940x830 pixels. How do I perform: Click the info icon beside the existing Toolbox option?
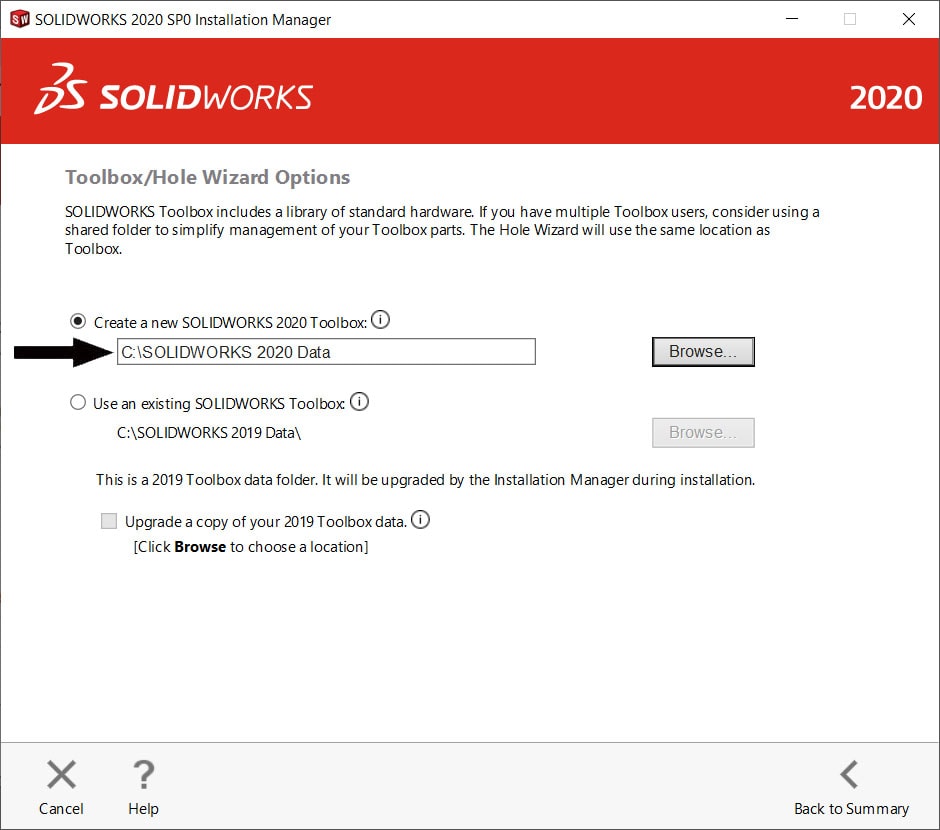pos(360,400)
